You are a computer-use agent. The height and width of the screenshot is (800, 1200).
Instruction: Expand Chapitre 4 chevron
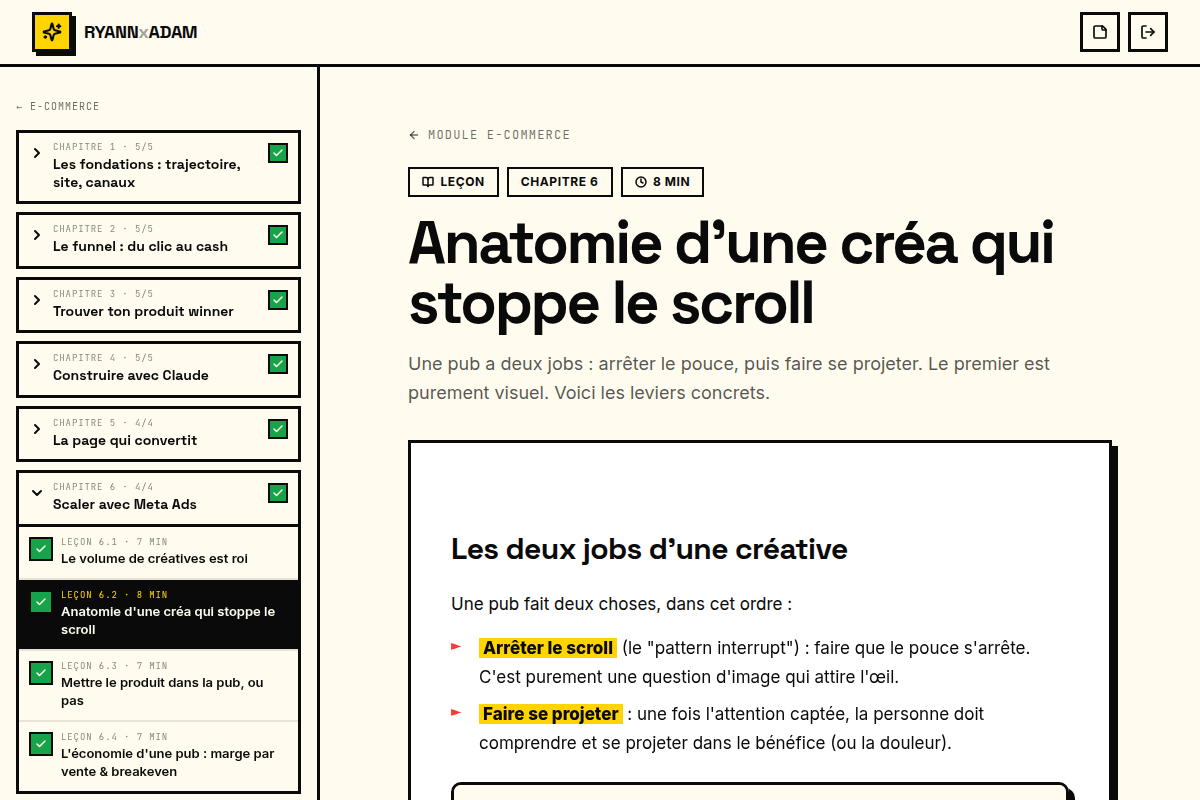coord(37,364)
